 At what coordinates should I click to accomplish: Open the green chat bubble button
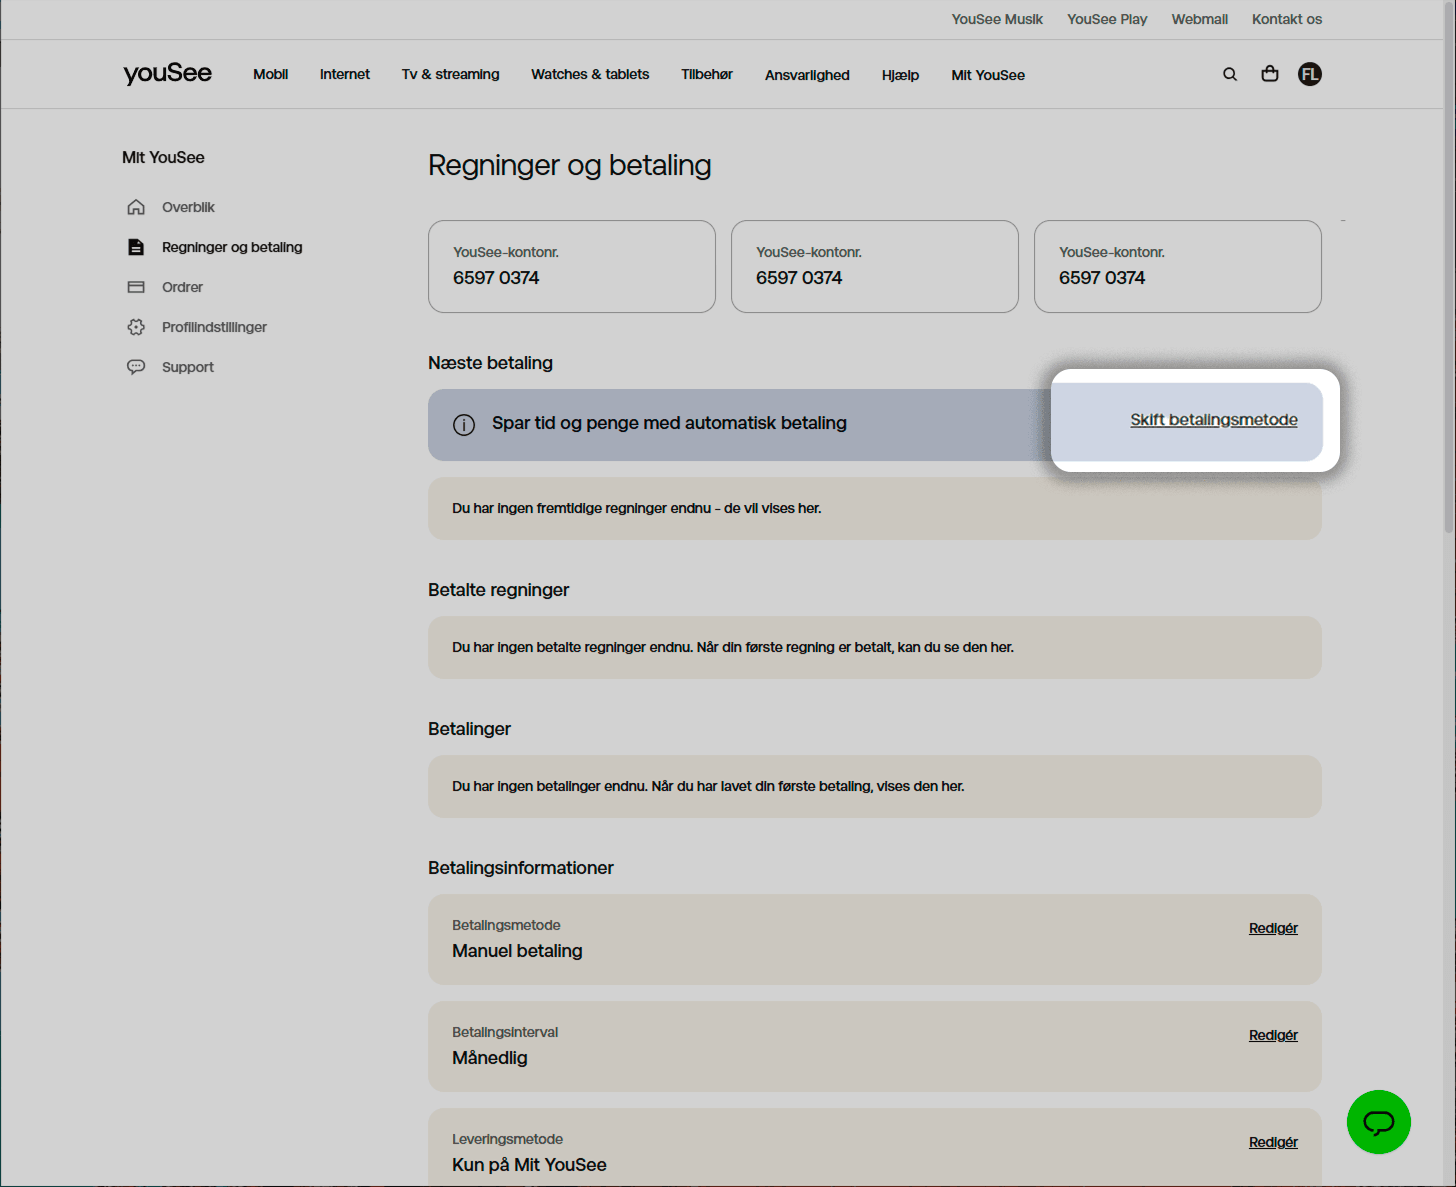click(x=1378, y=1122)
